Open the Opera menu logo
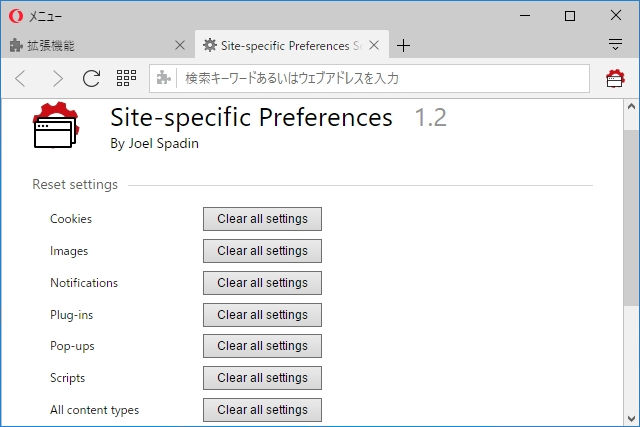 click(x=16, y=16)
